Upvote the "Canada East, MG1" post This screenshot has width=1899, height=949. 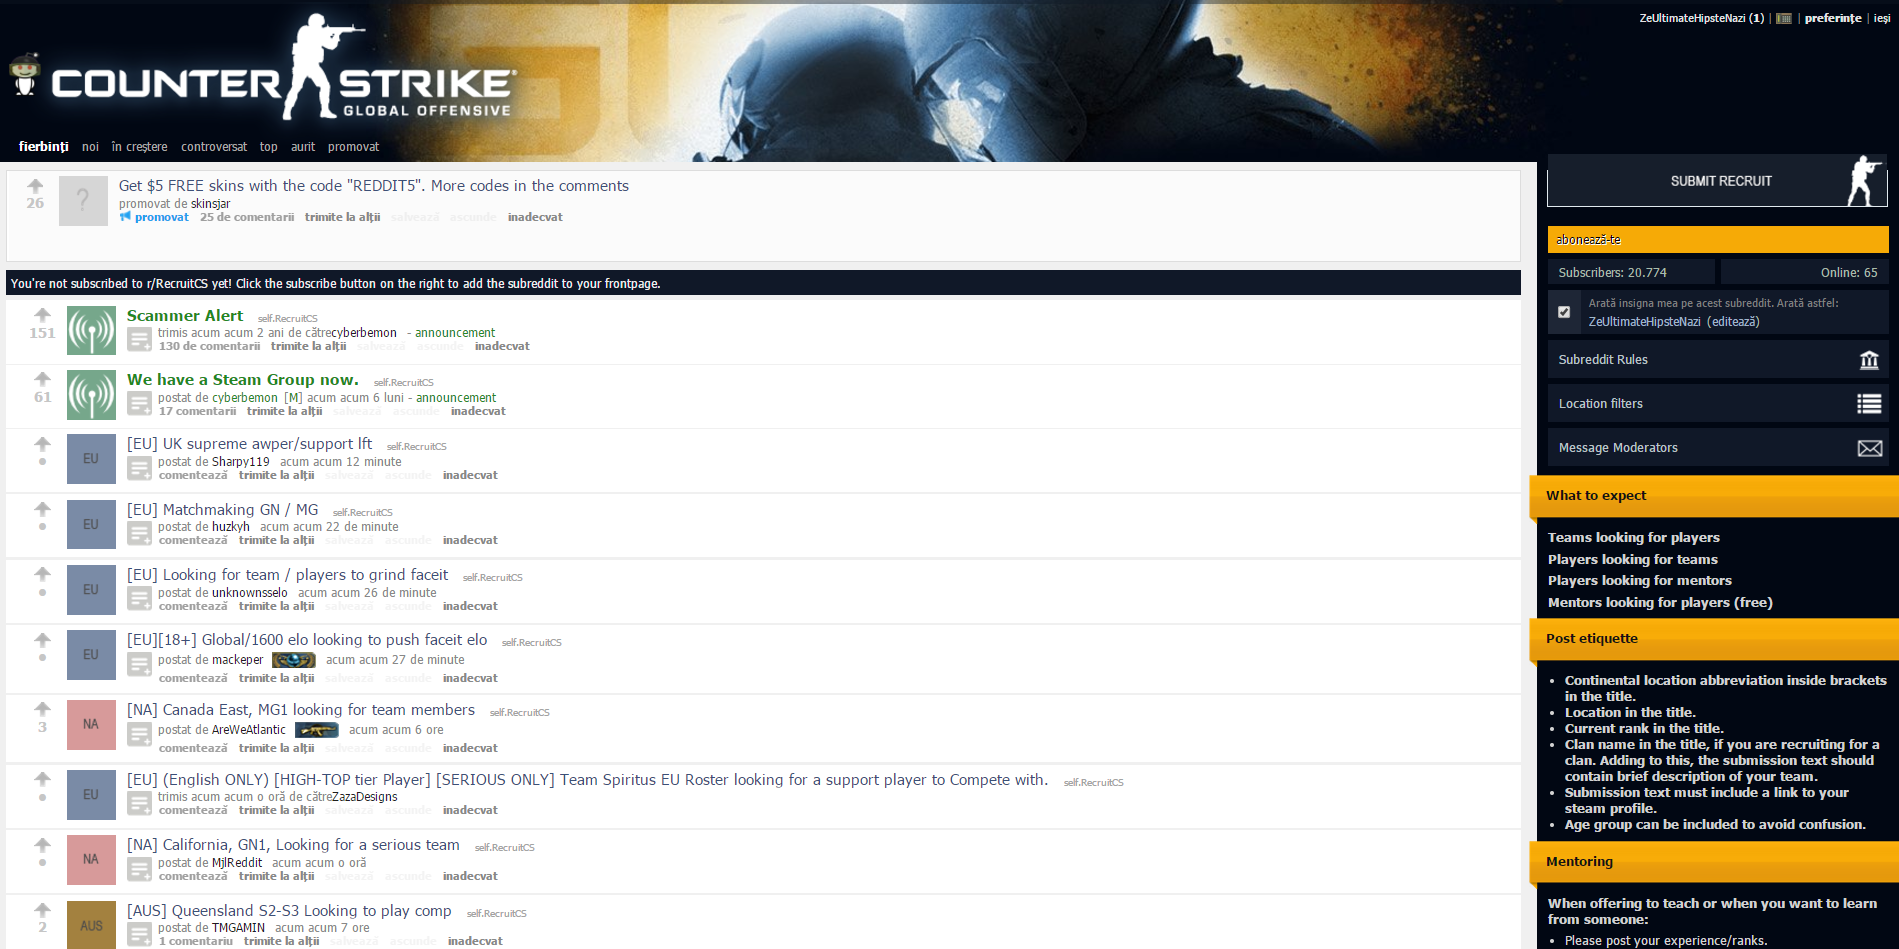pyautogui.click(x=42, y=709)
